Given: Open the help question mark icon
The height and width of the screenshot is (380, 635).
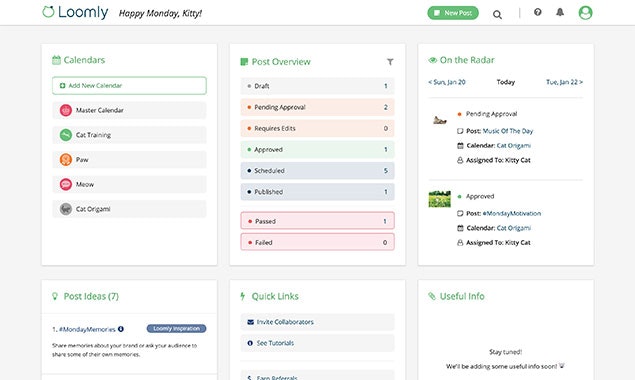Looking at the screenshot, I should pyautogui.click(x=537, y=12).
